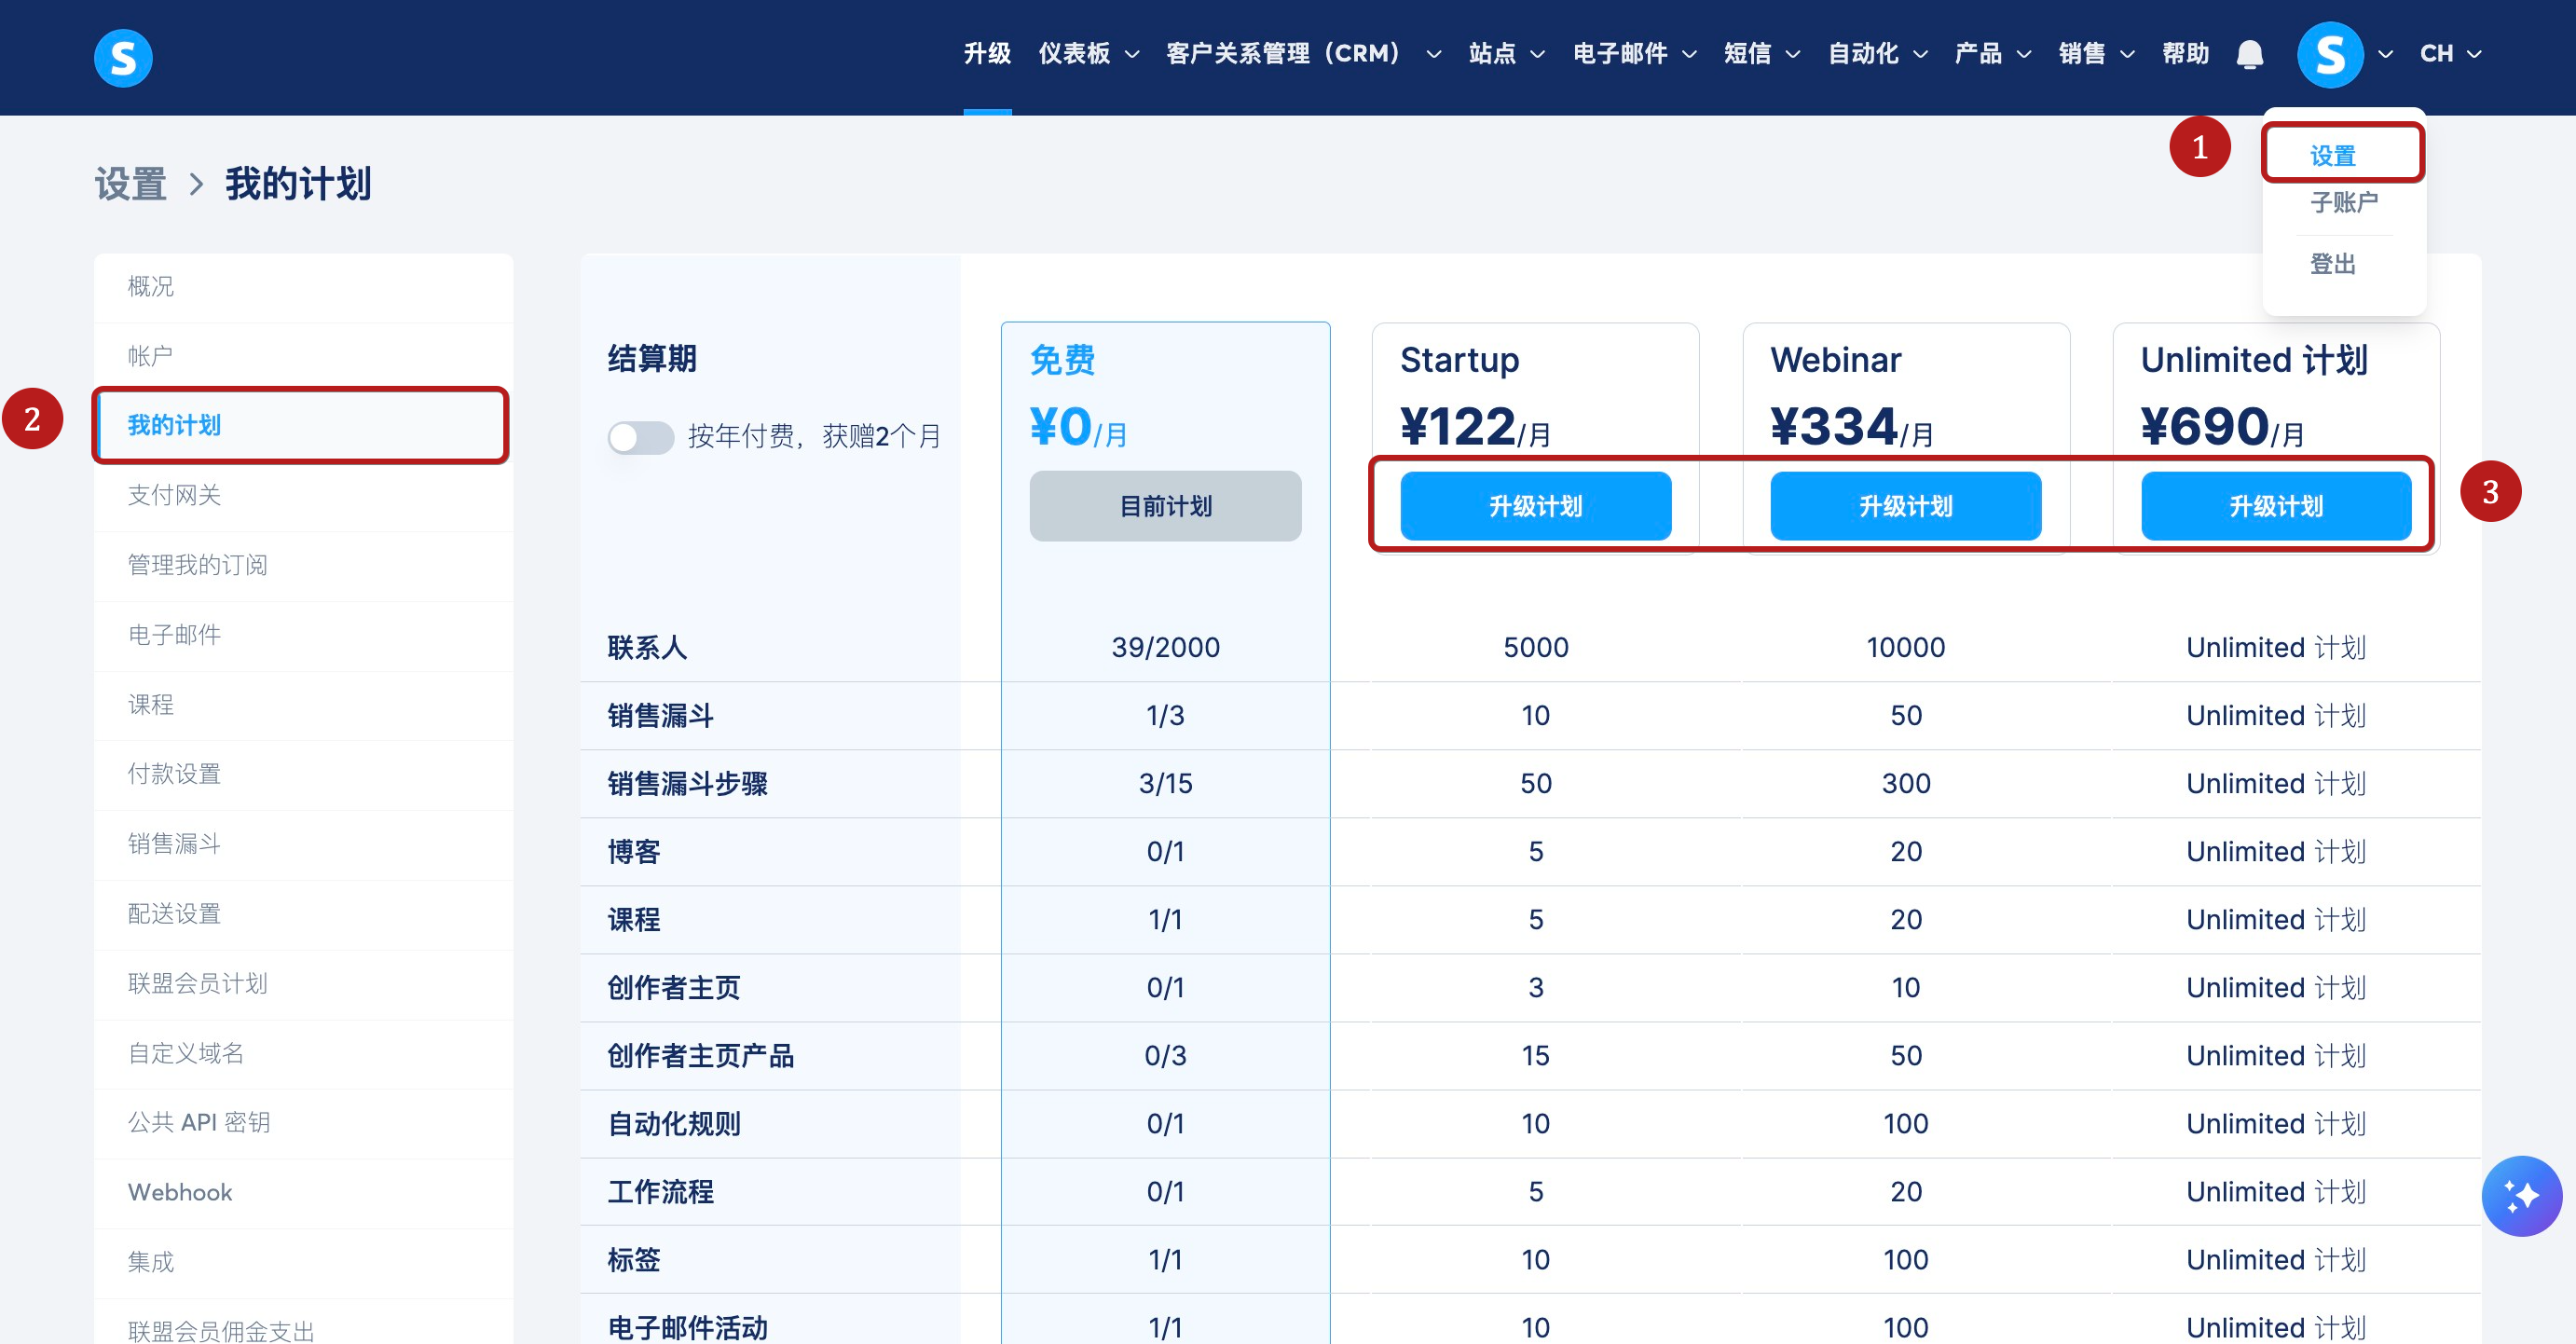Screen dimensions: 2576x1344
Task: Choose 登出 from the profile menu
Action: (2332, 264)
